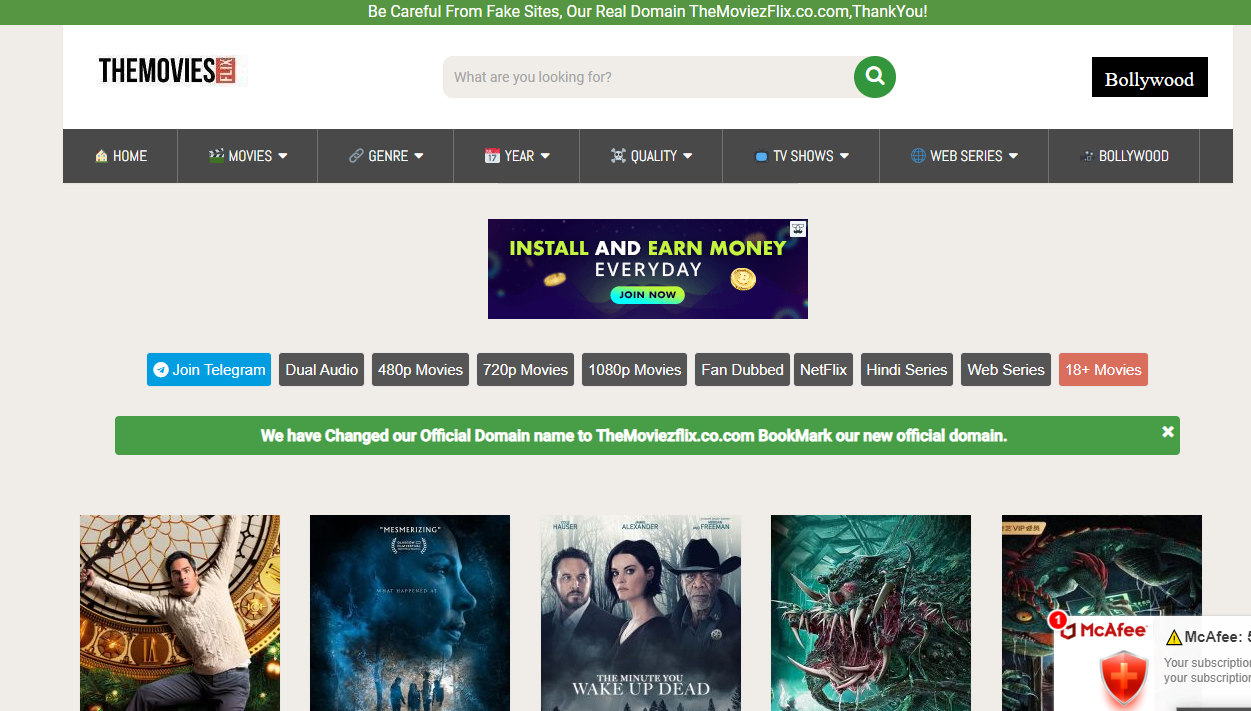This screenshot has height=711, width=1251.
Task: Open the 18+ Movies red tag
Action: pos(1103,370)
